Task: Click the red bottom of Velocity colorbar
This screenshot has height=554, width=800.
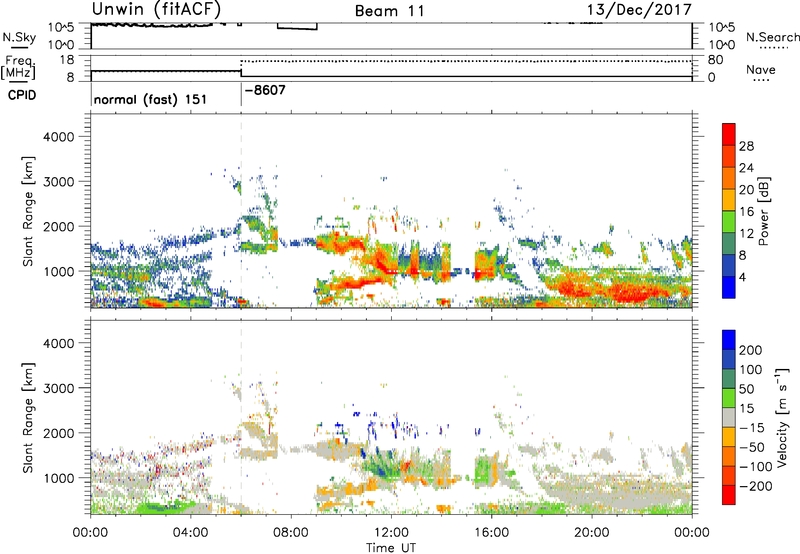Action: (x=729, y=495)
